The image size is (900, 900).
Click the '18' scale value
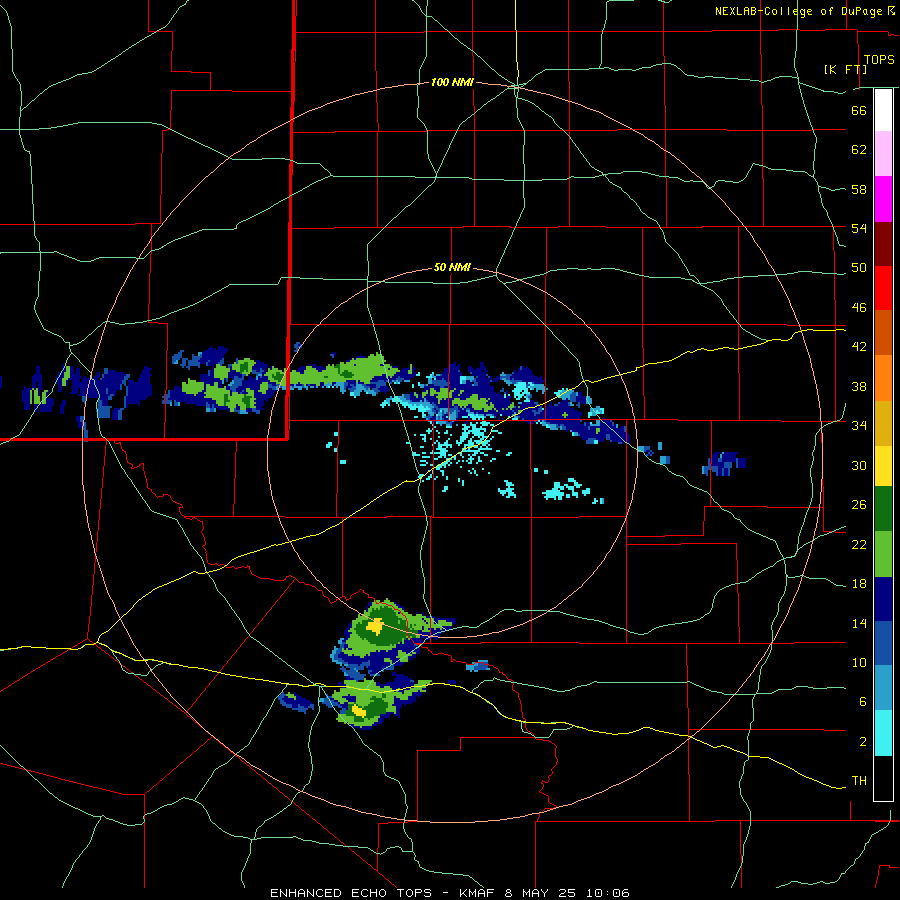[859, 584]
